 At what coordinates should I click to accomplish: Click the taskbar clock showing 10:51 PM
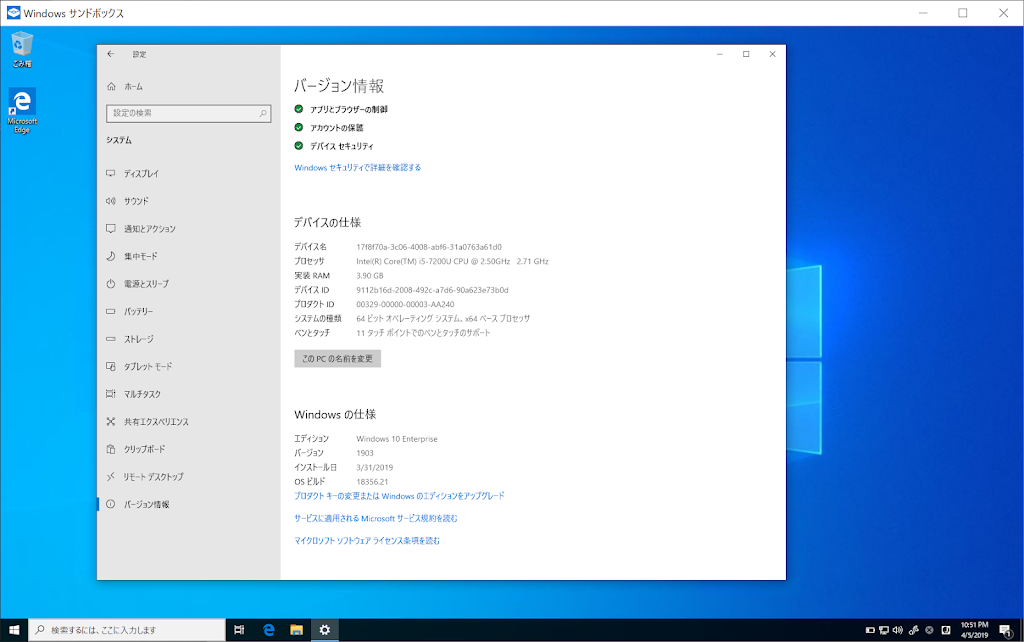(974, 630)
